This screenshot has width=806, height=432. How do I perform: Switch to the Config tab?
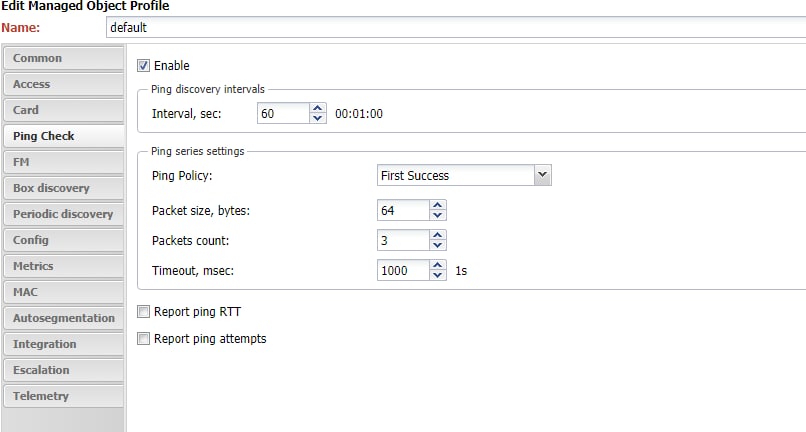click(63, 240)
